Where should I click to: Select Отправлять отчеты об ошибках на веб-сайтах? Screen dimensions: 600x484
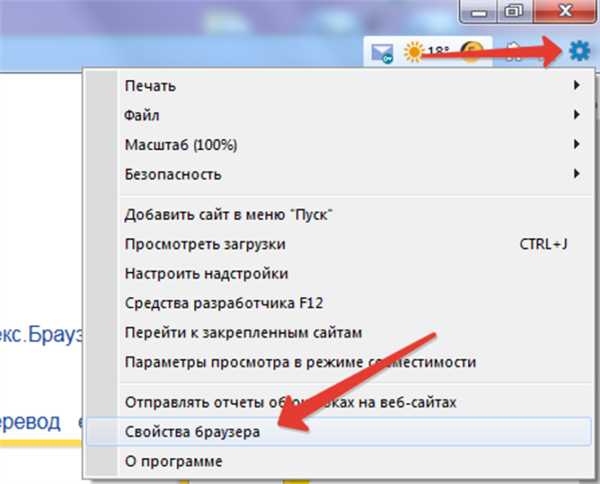[x=339, y=402]
